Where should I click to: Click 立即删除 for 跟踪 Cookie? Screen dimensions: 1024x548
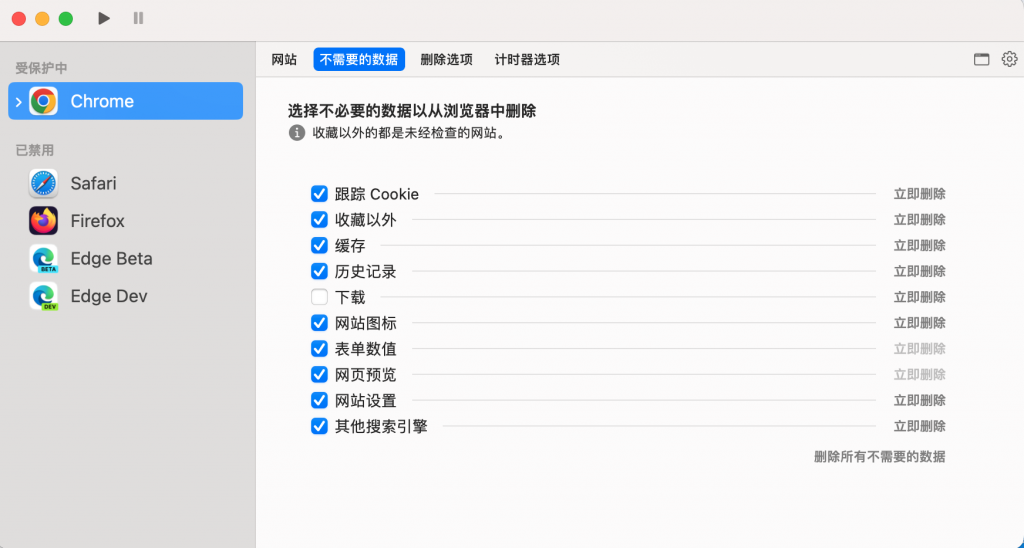tap(920, 194)
